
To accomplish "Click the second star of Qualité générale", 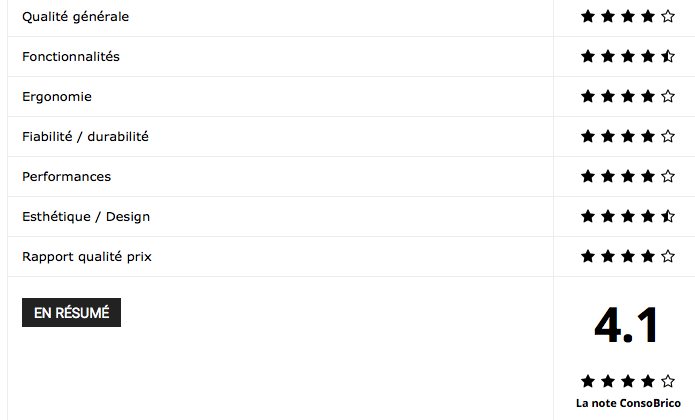I will [608, 16].
